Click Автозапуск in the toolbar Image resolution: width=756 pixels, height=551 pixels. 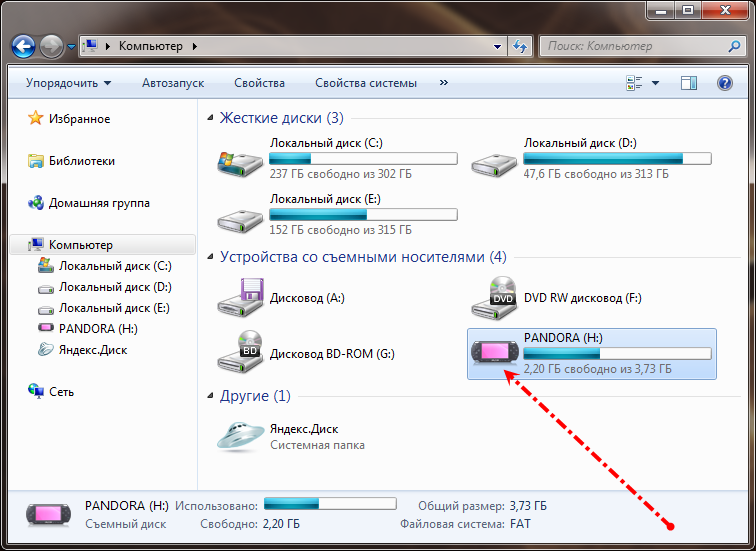point(173,83)
